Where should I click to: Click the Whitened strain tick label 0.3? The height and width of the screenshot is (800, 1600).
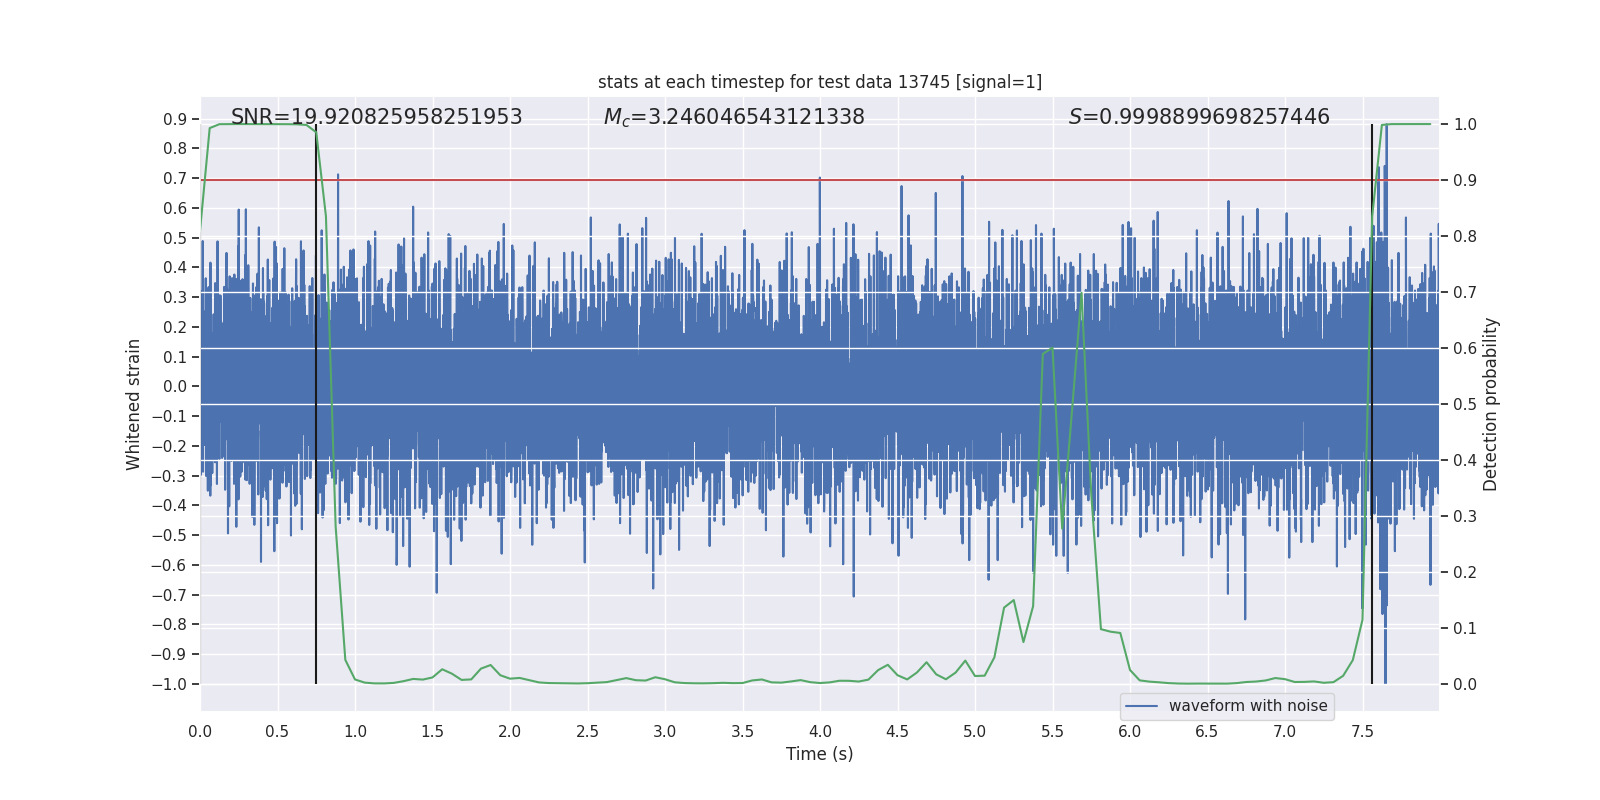pyautogui.click(x=175, y=297)
